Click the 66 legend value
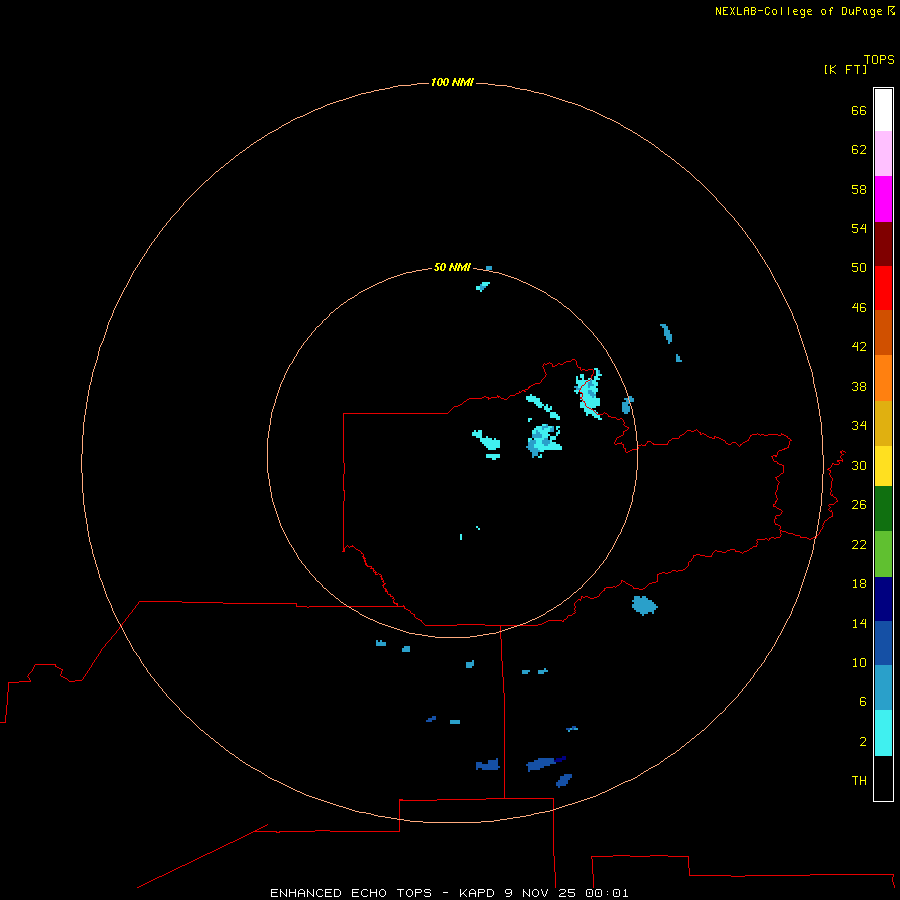The height and width of the screenshot is (900, 900). [859, 110]
